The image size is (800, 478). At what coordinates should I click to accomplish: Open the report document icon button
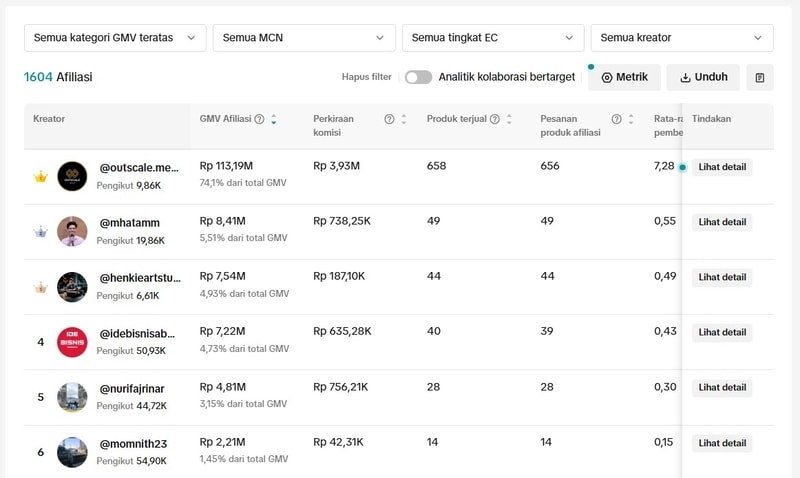[x=760, y=77]
